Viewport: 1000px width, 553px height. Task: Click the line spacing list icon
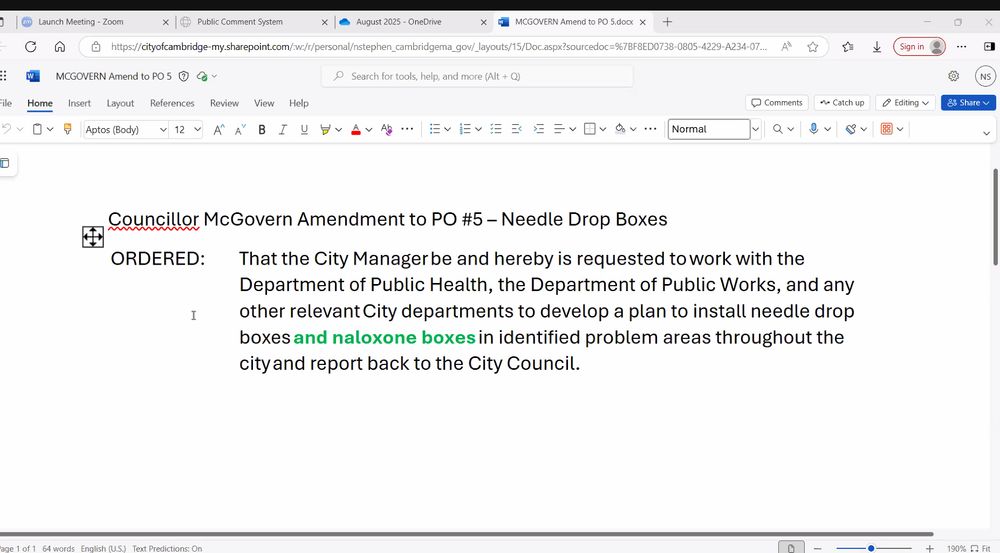click(x=496, y=129)
